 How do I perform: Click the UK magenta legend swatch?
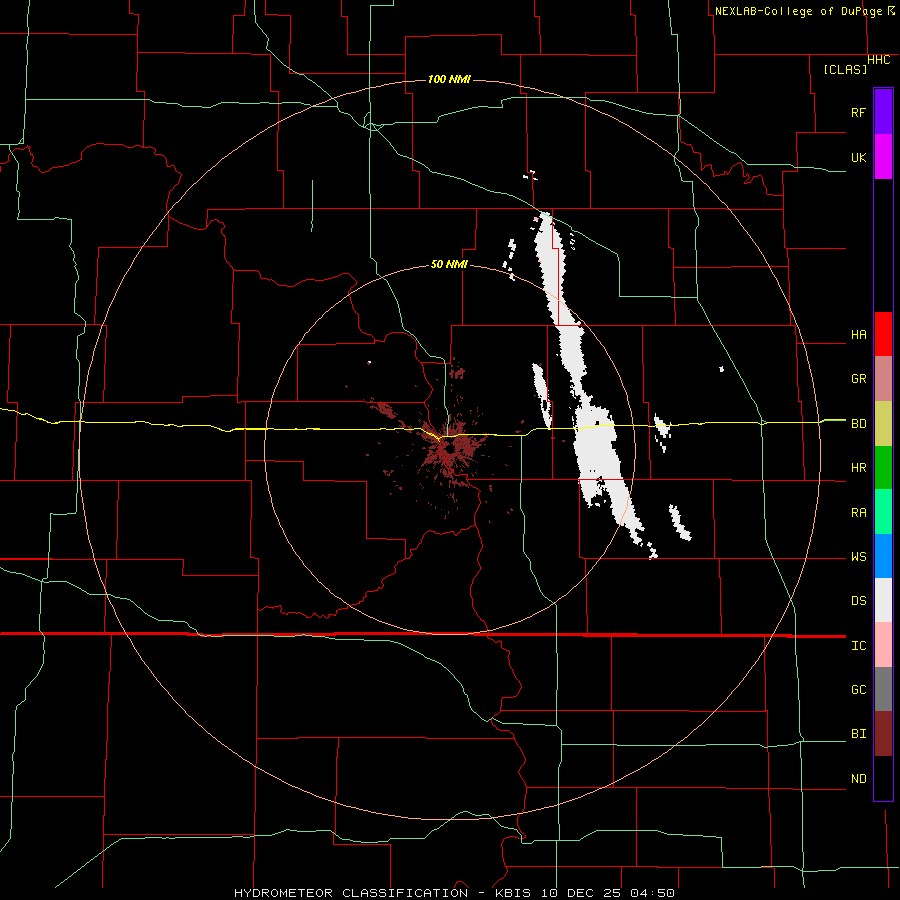coord(883,157)
